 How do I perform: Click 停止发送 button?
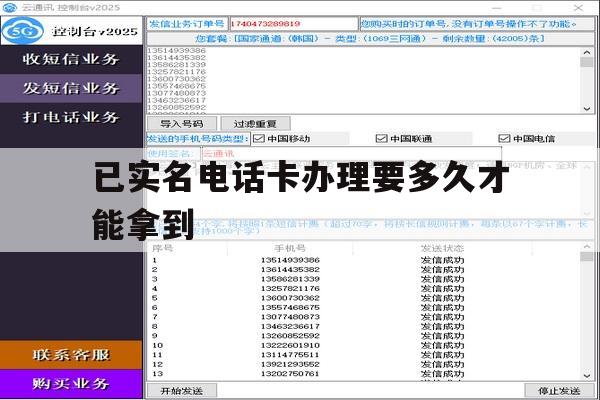point(559,391)
